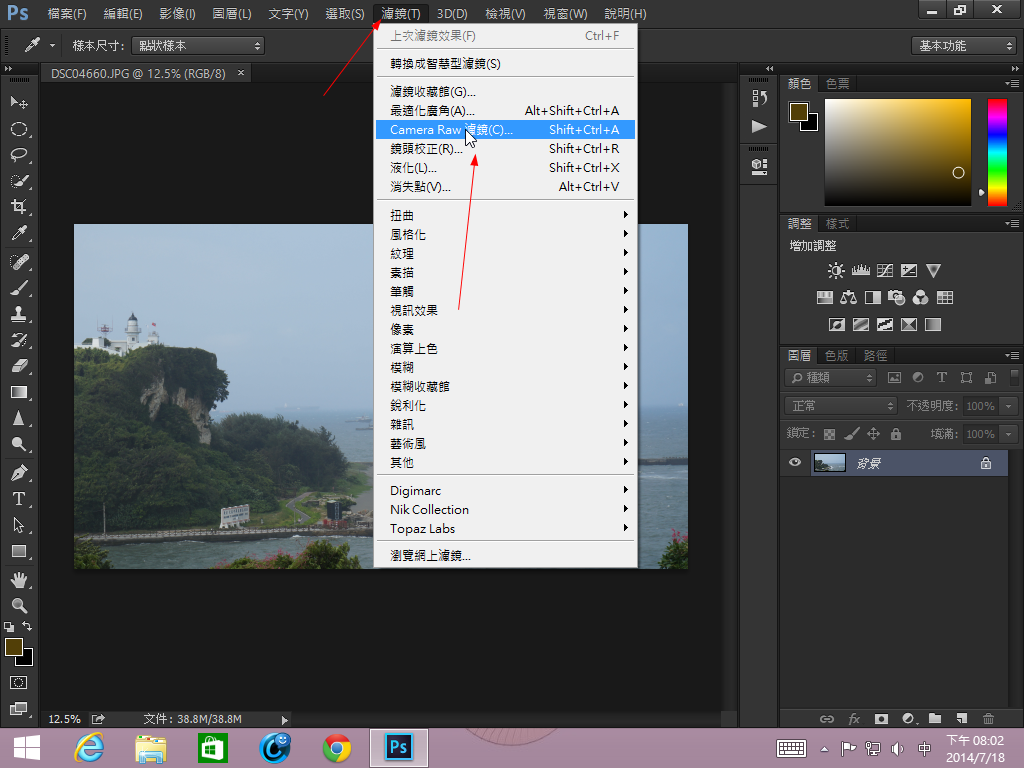Expand the 扭曲 filter submenu
The height and width of the screenshot is (768, 1024).
click(505, 215)
